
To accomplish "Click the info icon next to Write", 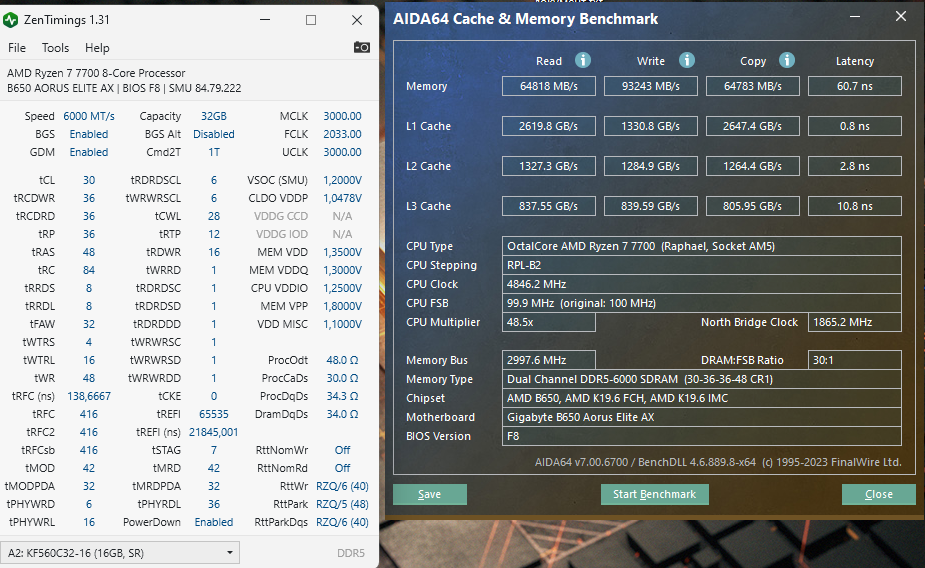I will (687, 60).
